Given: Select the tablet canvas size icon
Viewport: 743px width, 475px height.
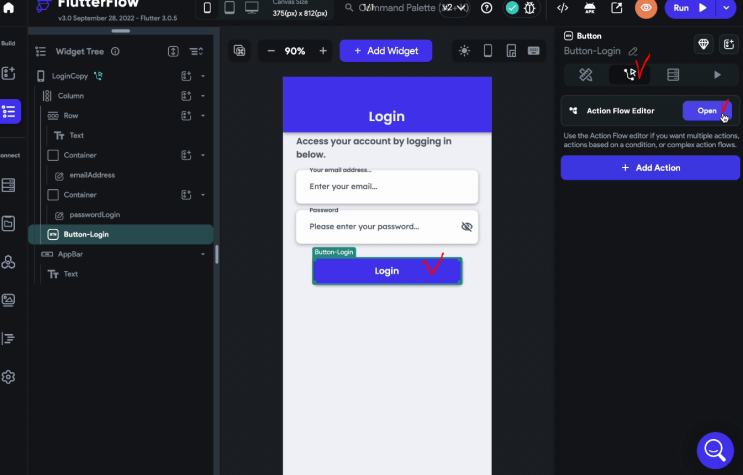Looking at the screenshot, I should coord(229,8).
